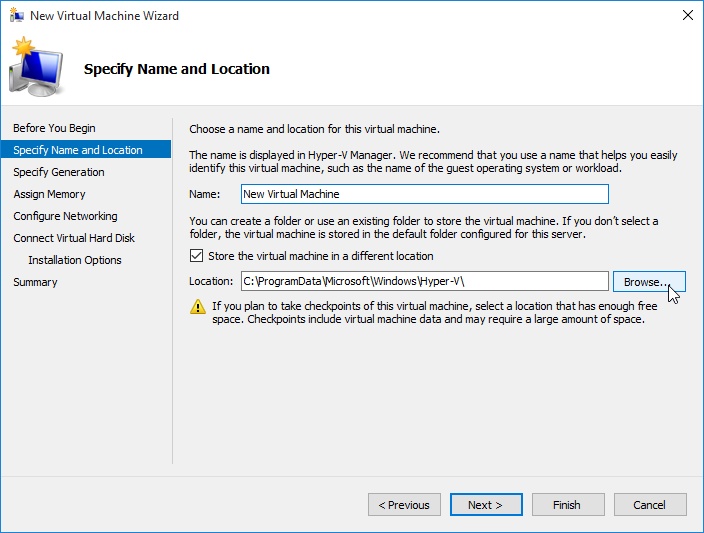Viewport: 704px width, 533px height.
Task: Click the Previous button
Action: click(404, 505)
